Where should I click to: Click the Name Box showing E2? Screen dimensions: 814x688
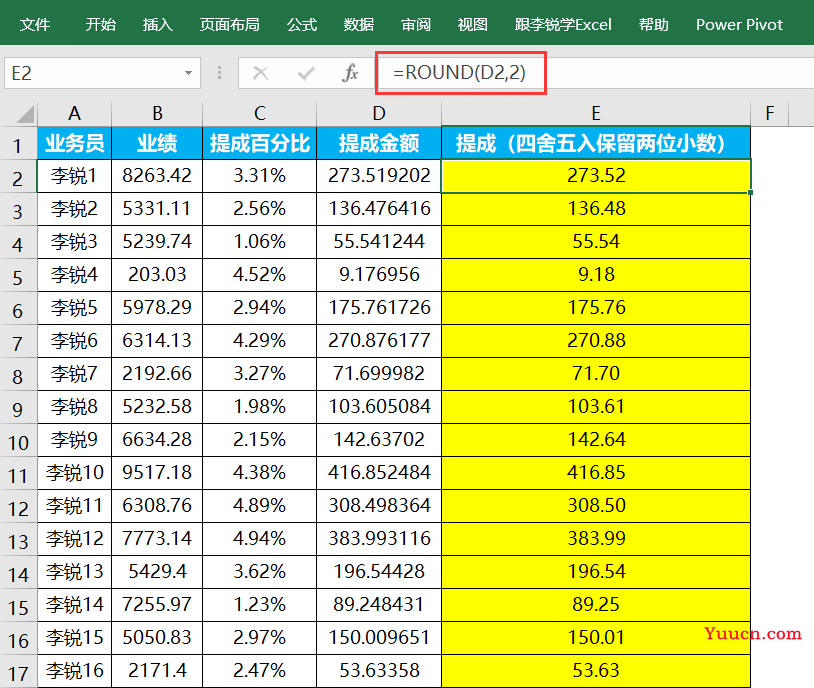click(x=90, y=73)
